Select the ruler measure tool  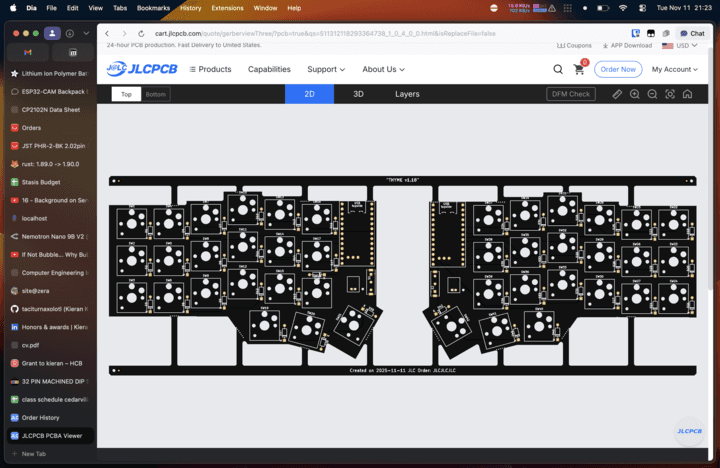(x=617, y=94)
